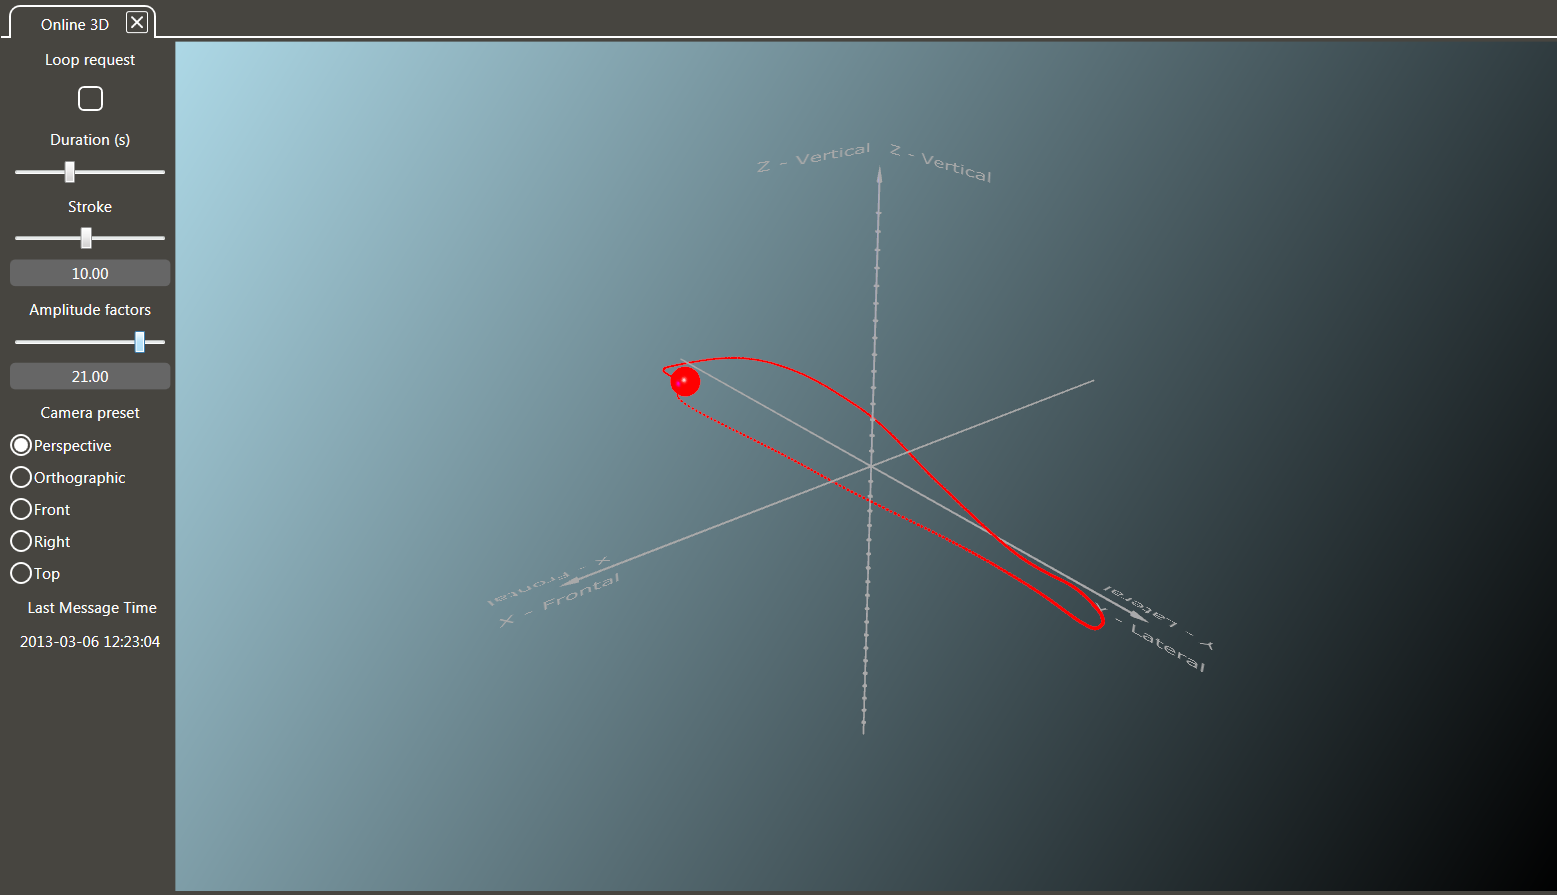Switch to the Front camera view
The height and width of the screenshot is (895, 1557).
coord(20,509)
